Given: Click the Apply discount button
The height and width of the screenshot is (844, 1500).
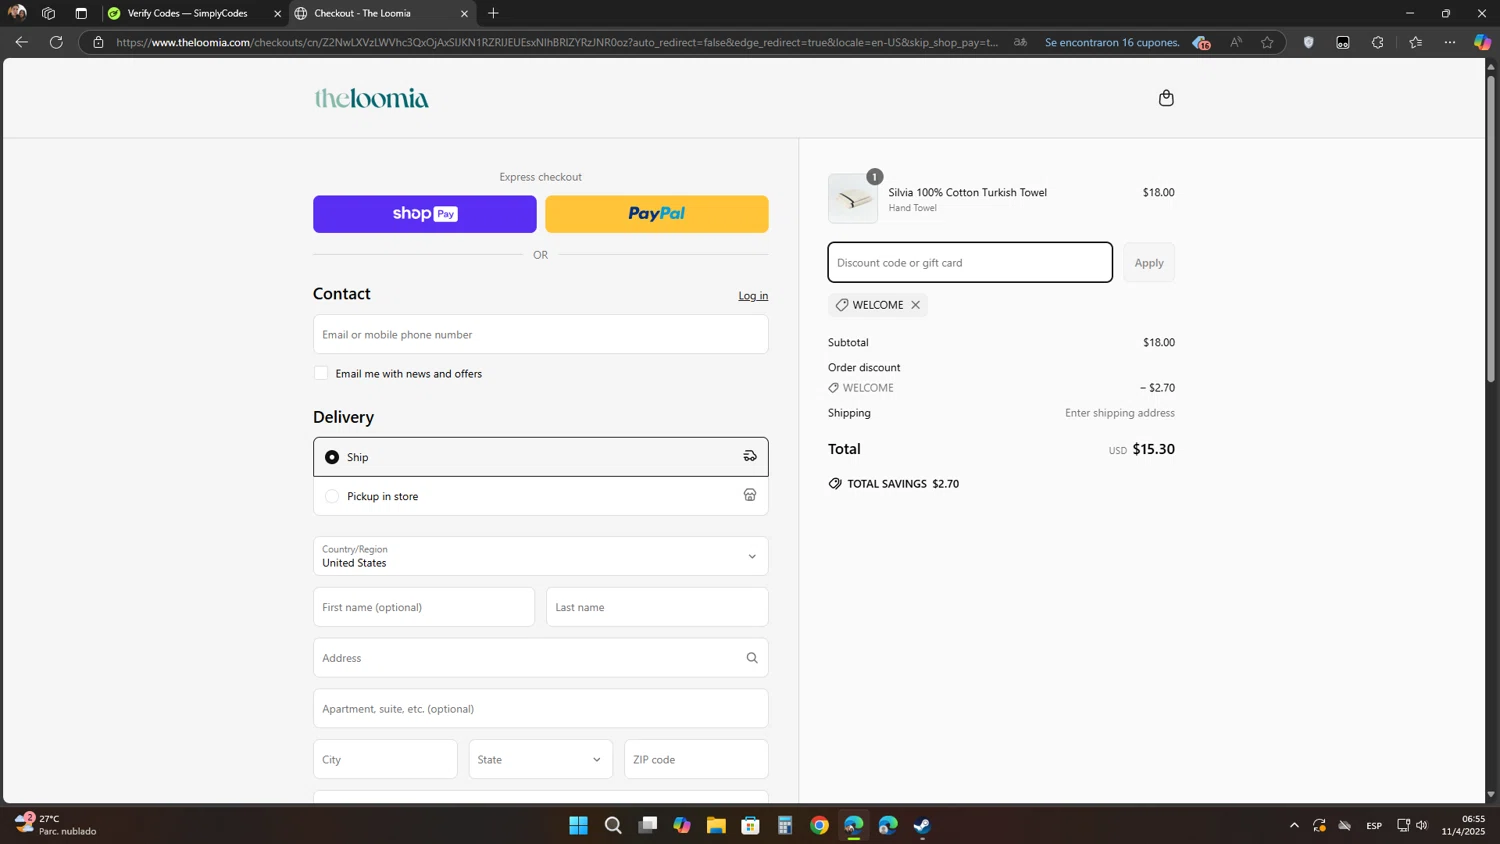Looking at the screenshot, I should (x=1148, y=262).
